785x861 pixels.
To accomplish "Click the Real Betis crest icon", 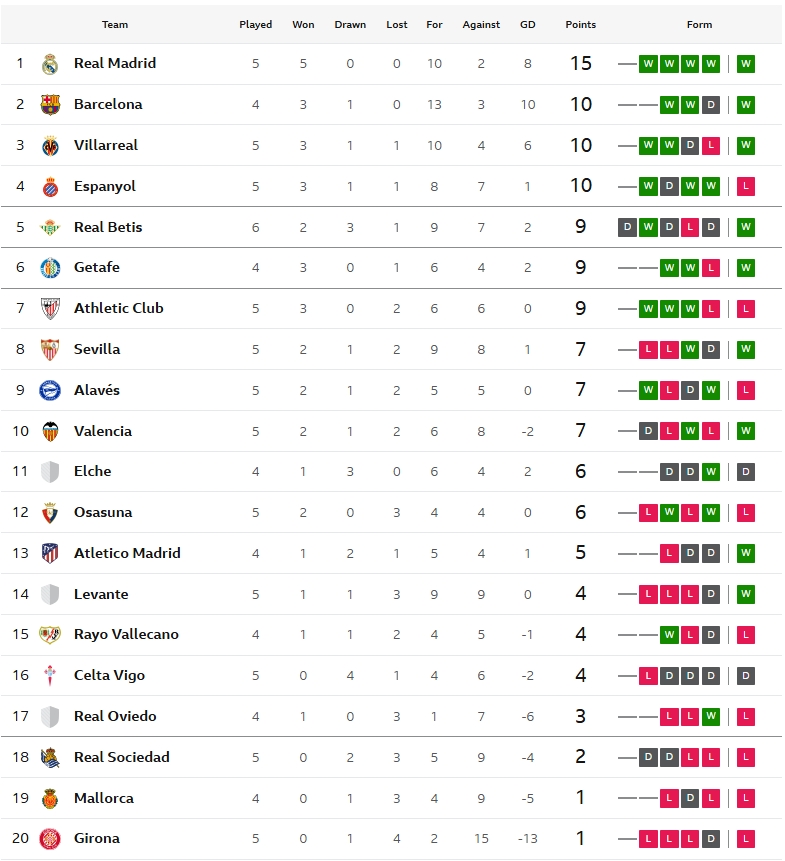I will 50,228.
